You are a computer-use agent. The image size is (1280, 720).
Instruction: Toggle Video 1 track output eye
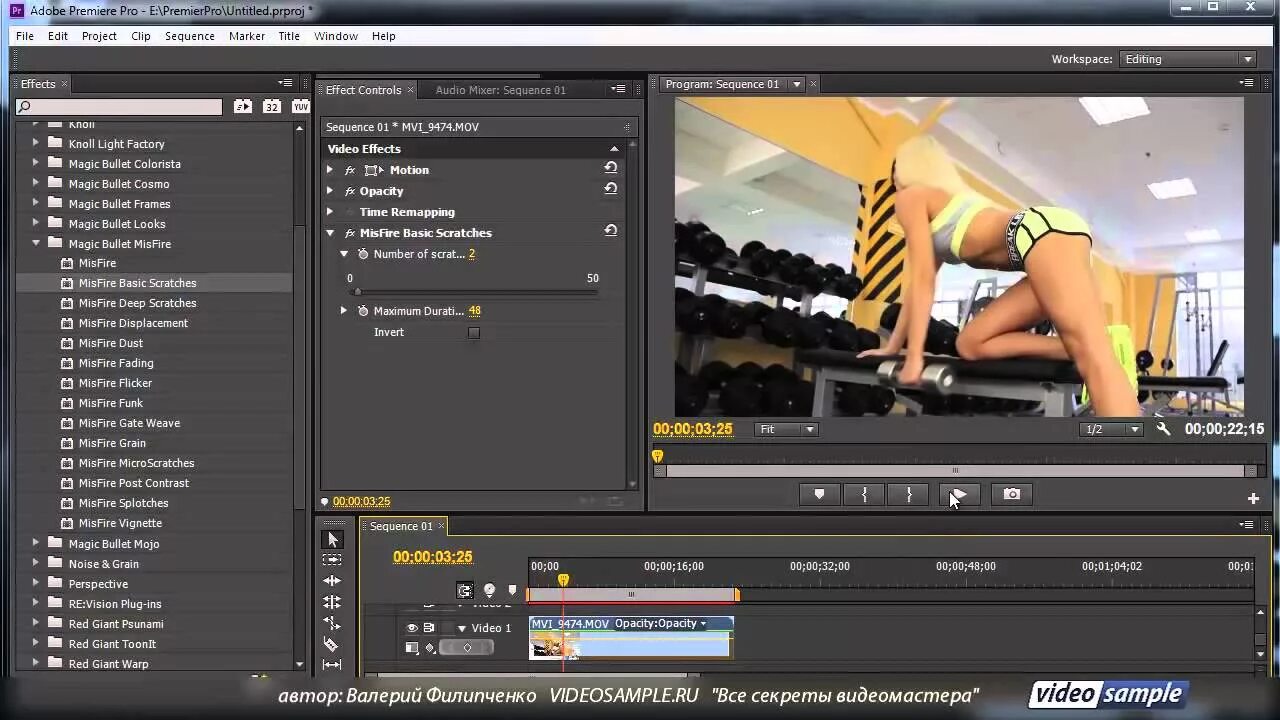(412, 628)
